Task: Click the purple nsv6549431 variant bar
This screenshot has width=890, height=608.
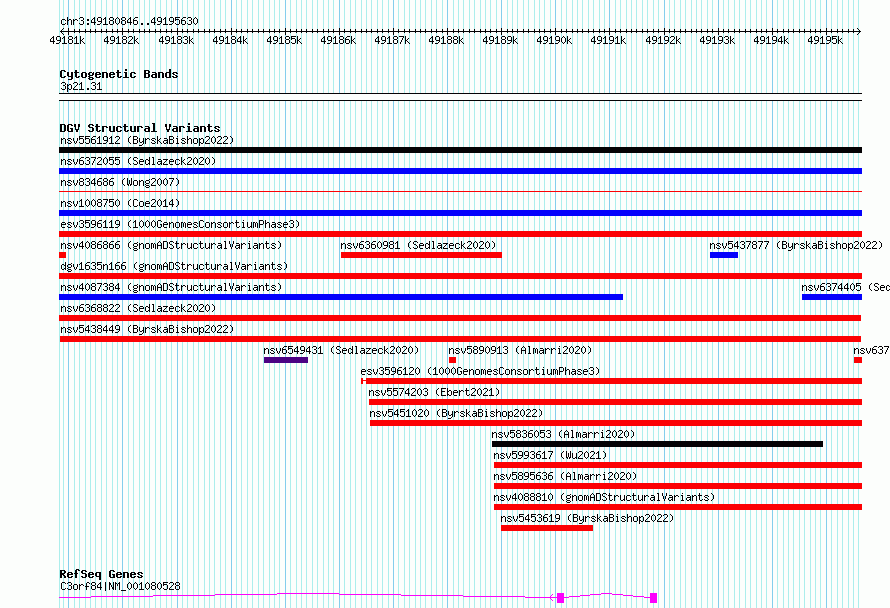Action: 286,360
